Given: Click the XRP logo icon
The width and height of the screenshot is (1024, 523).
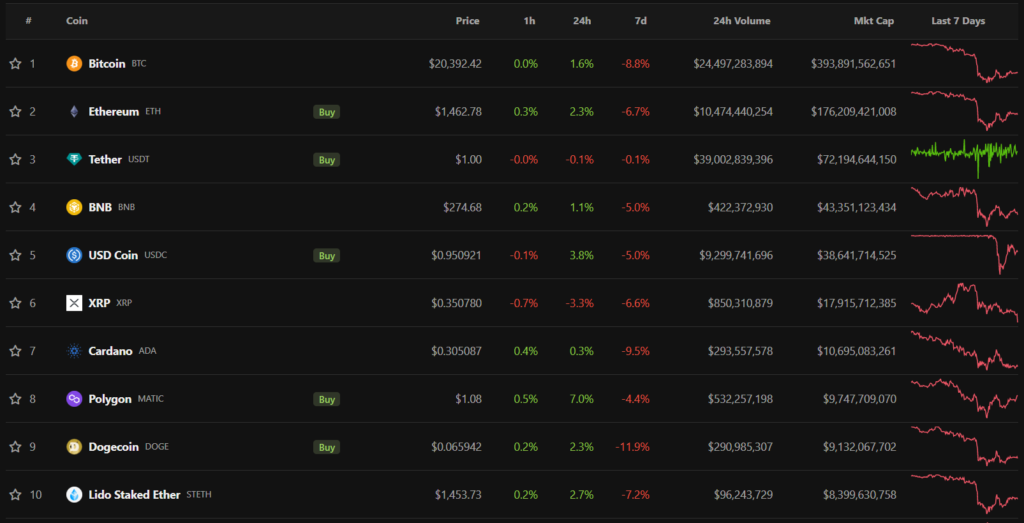Looking at the screenshot, I should [x=74, y=303].
